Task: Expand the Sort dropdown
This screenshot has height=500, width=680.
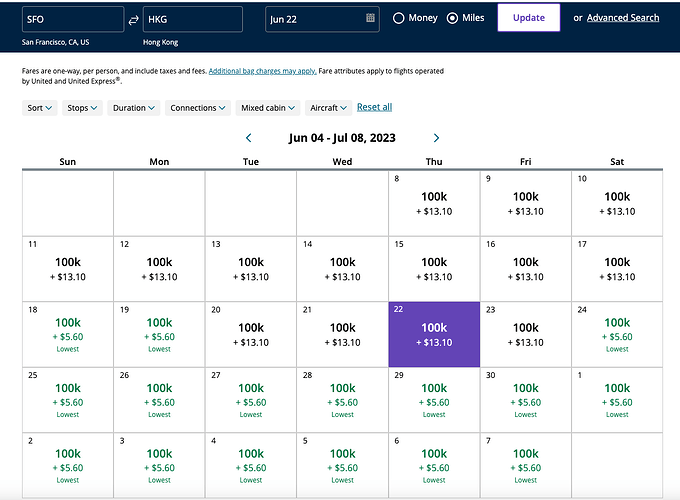Action: [39, 108]
